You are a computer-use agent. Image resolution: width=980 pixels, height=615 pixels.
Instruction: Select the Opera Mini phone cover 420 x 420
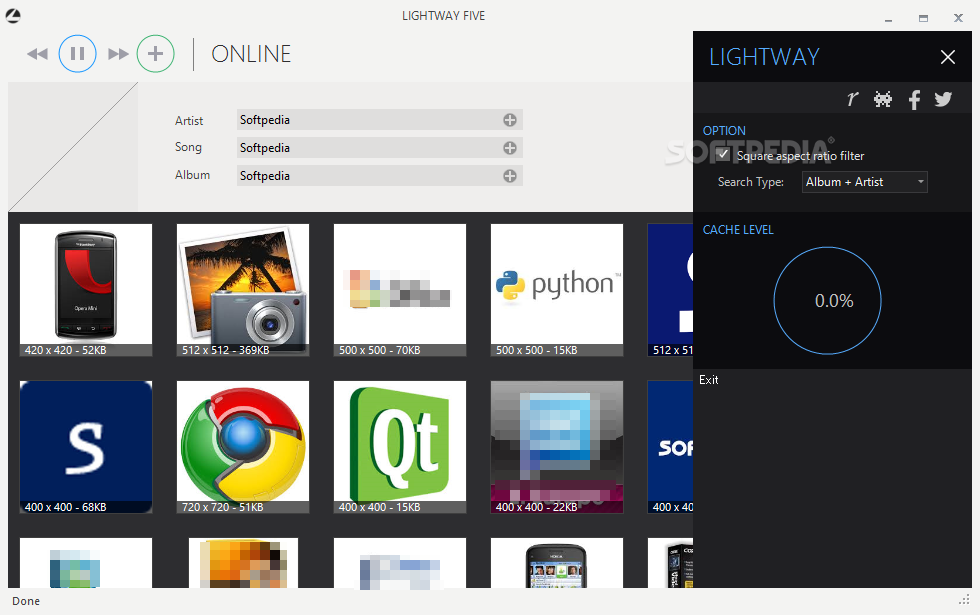click(x=86, y=290)
